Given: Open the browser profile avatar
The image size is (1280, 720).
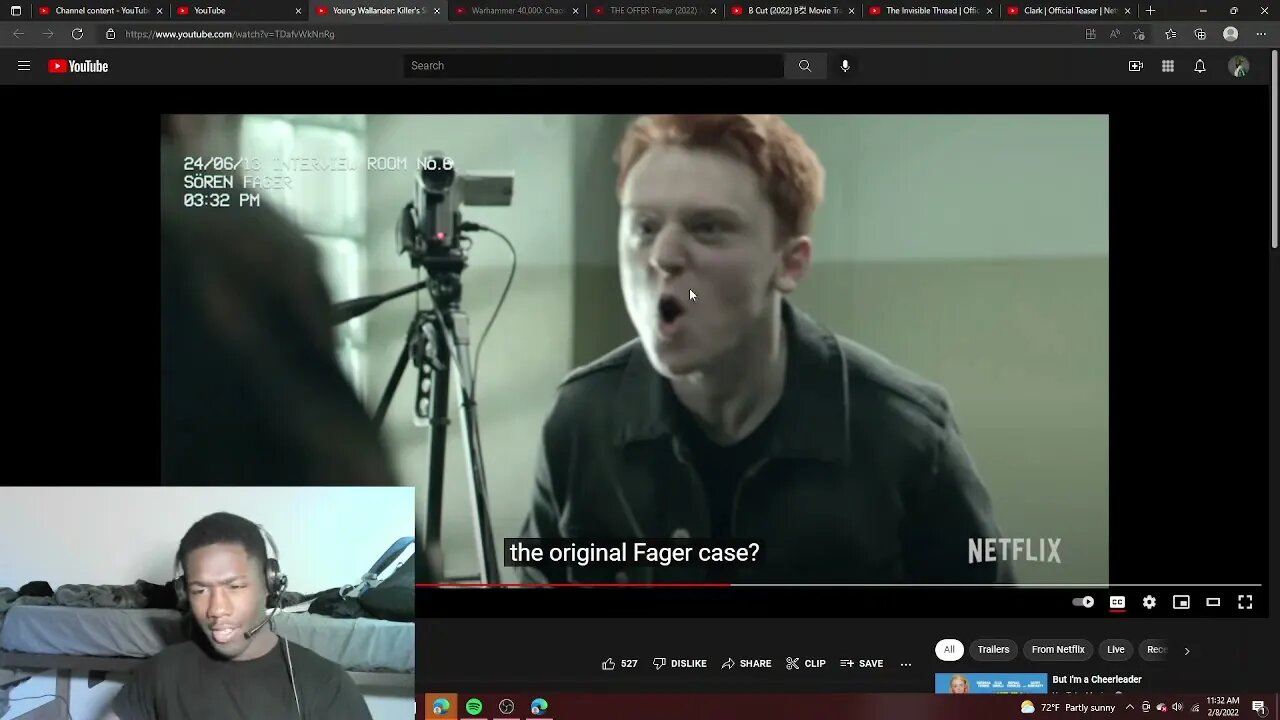Looking at the screenshot, I should click(x=1231, y=34).
